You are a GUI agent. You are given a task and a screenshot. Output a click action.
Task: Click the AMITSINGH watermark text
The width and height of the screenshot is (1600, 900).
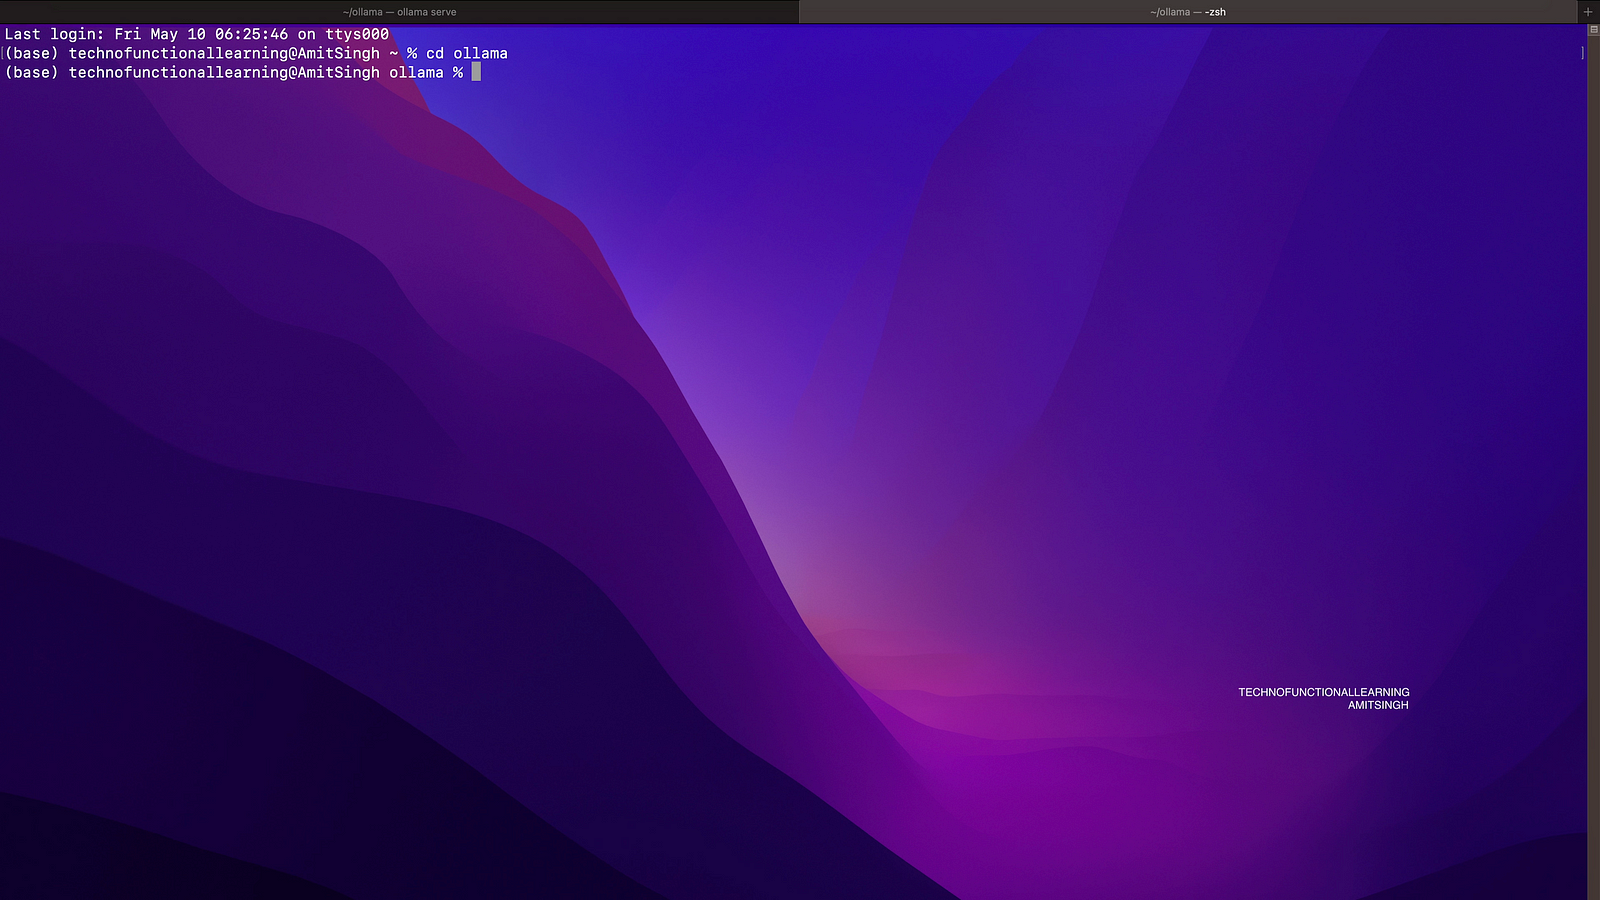1377,705
